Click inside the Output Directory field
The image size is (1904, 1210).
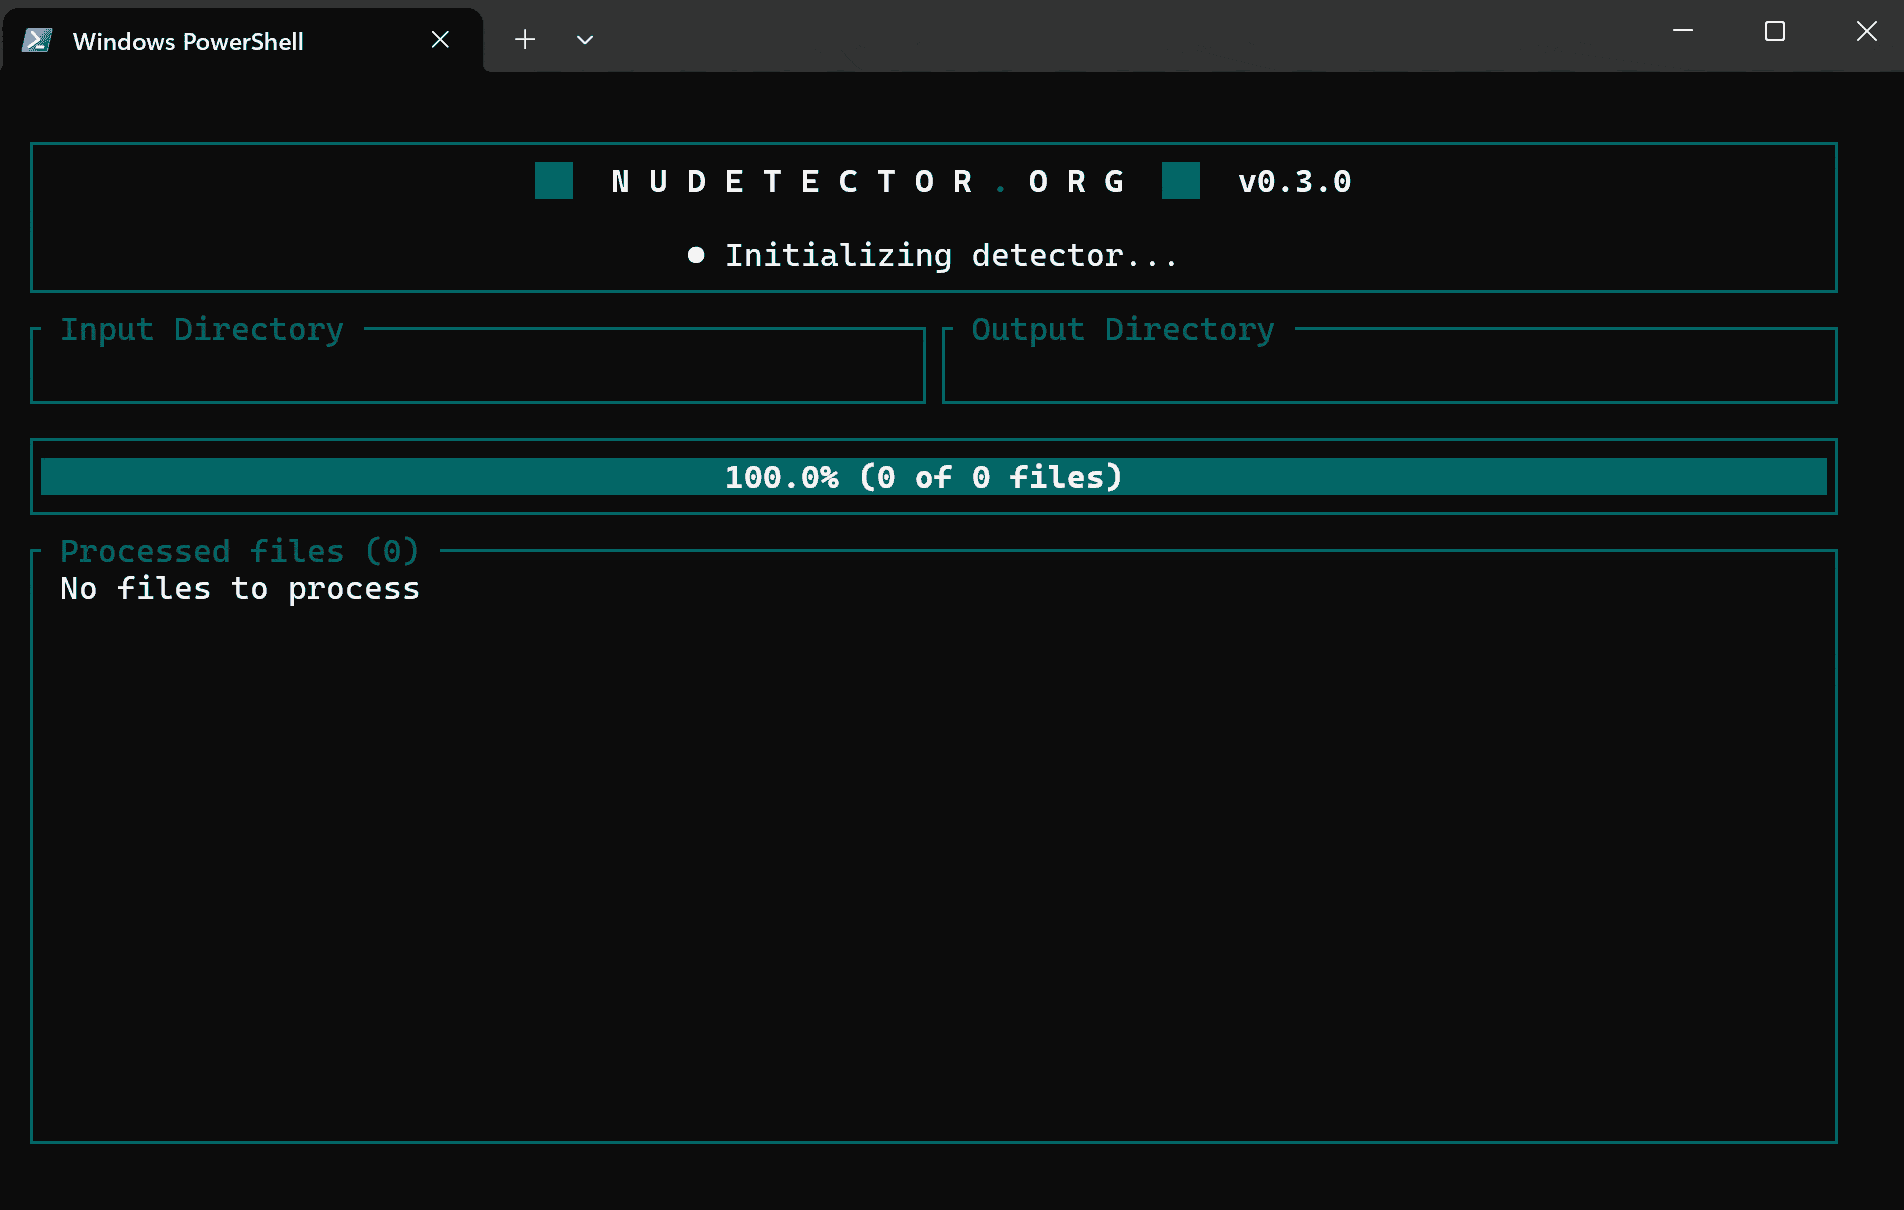coord(1389,370)
